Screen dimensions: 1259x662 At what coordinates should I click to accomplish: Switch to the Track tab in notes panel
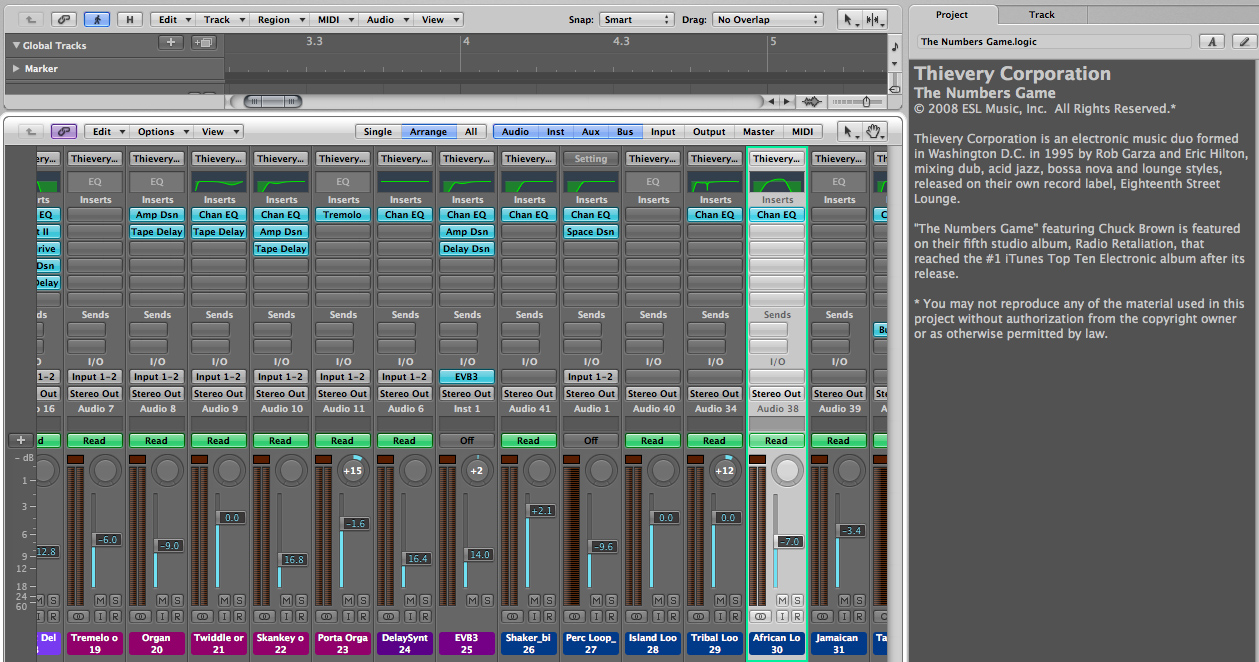(1042, 14)
